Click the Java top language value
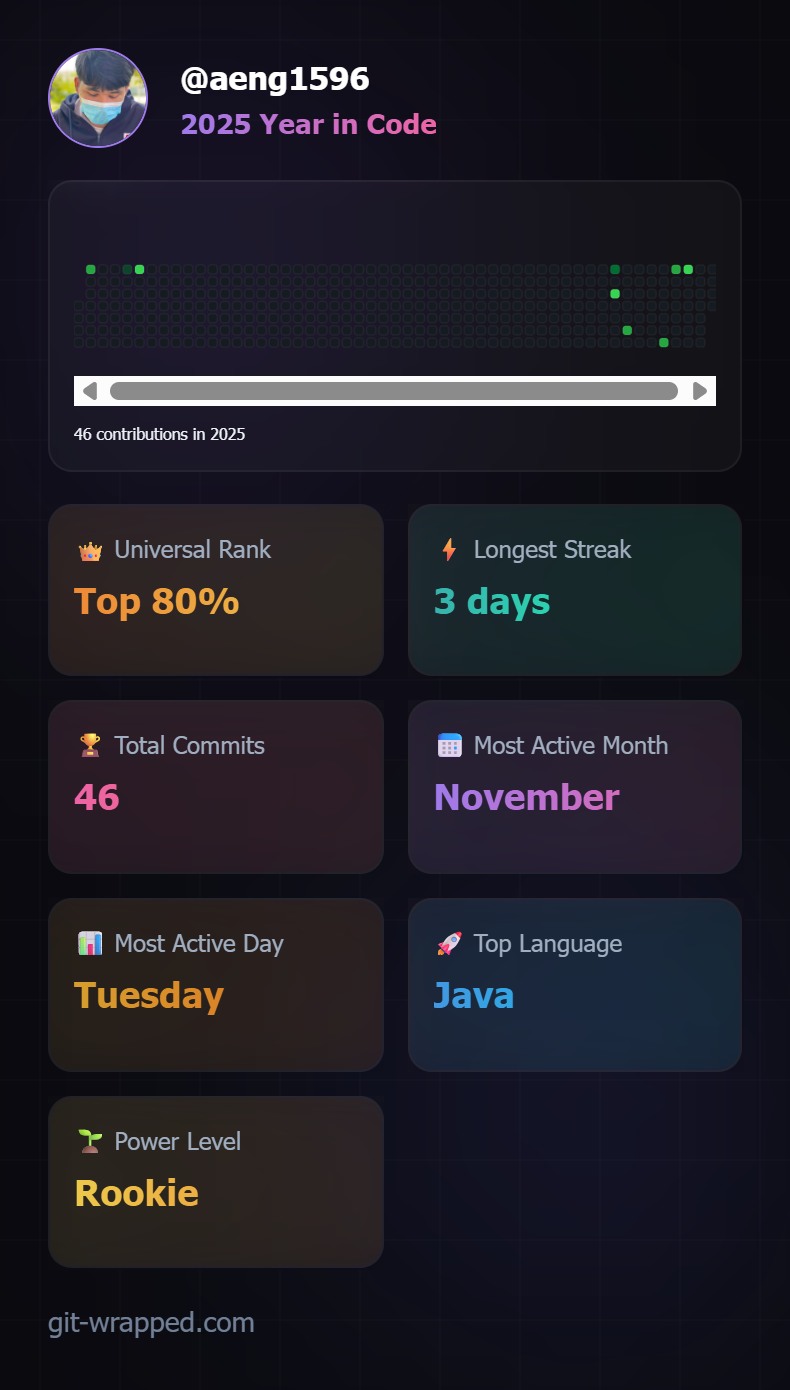 point(474,996)
